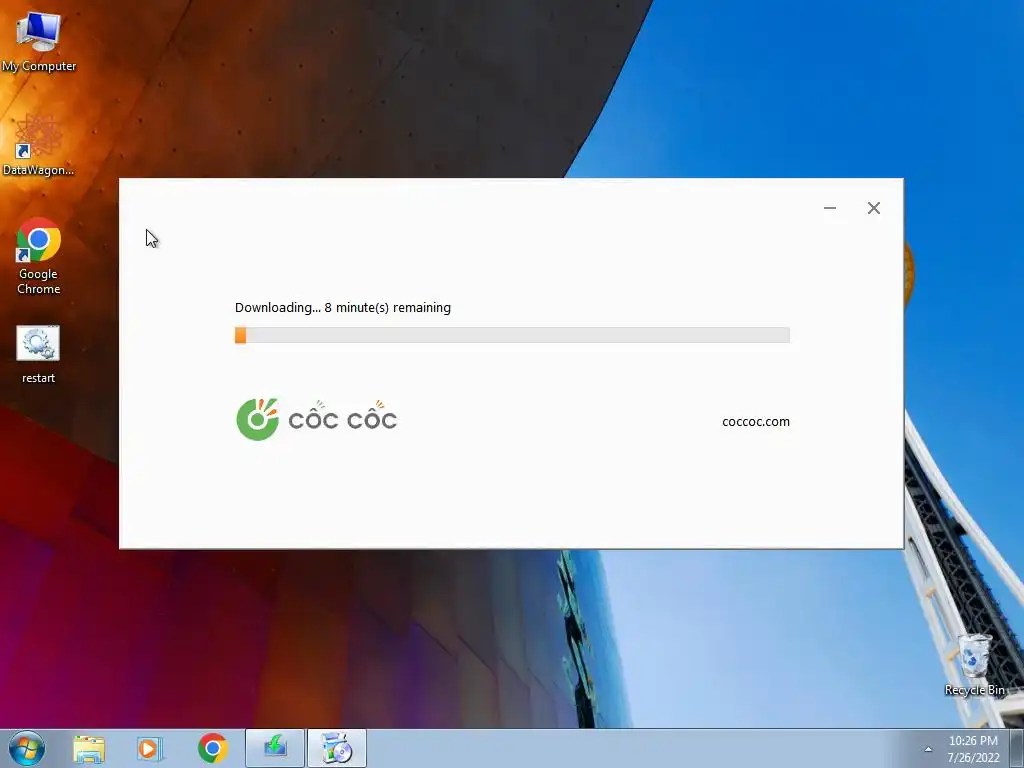Minimize the Cốc Cốc installer window
Image resolution: width=1024 pixels, height=768 pixels.
click(x=830, y=208)
